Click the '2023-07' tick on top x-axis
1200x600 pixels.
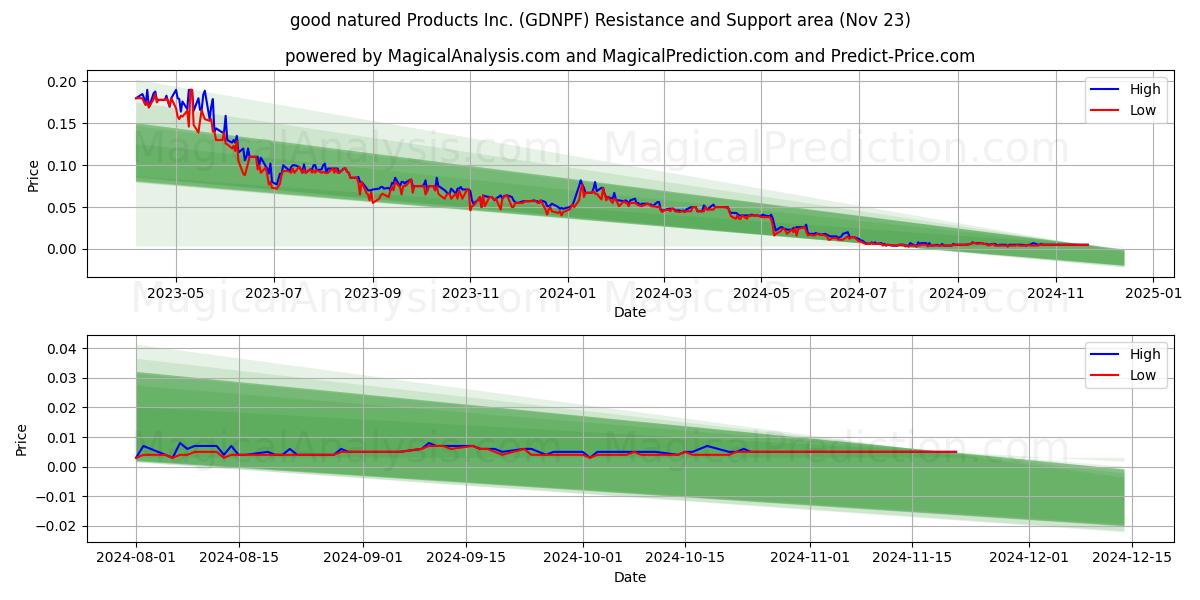(274, 293)
